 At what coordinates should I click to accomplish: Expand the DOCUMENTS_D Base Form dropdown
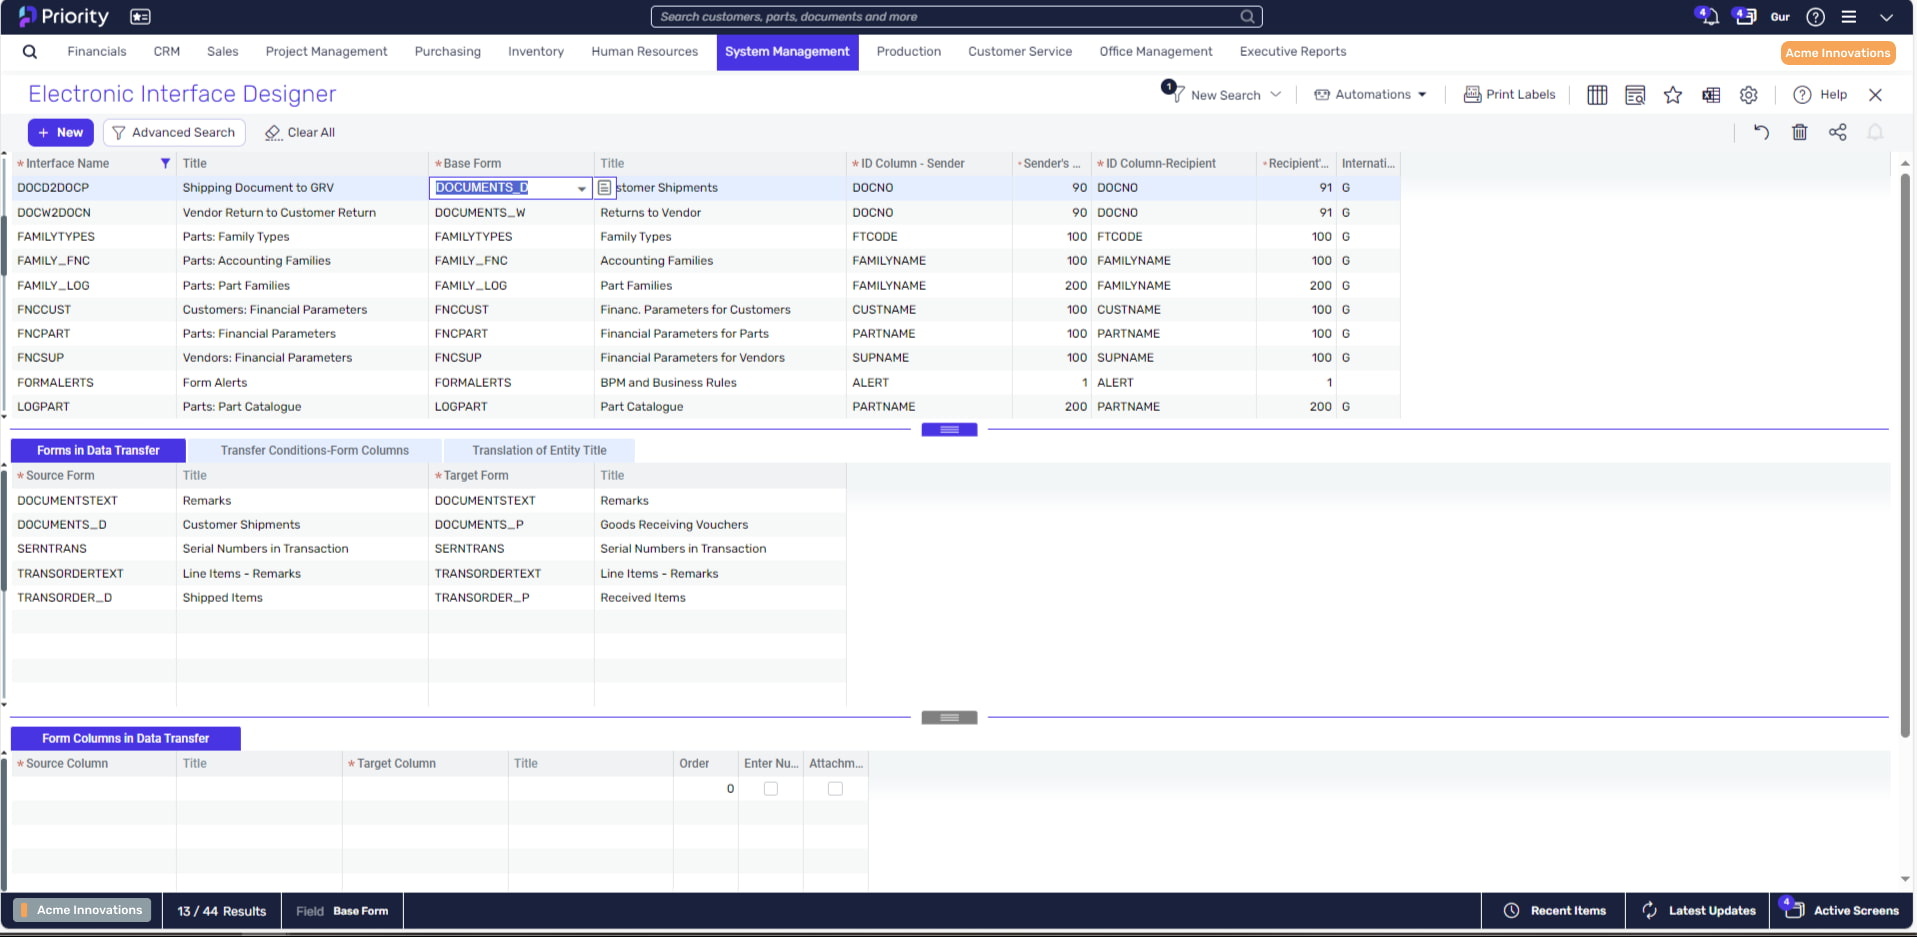point(581,188)
